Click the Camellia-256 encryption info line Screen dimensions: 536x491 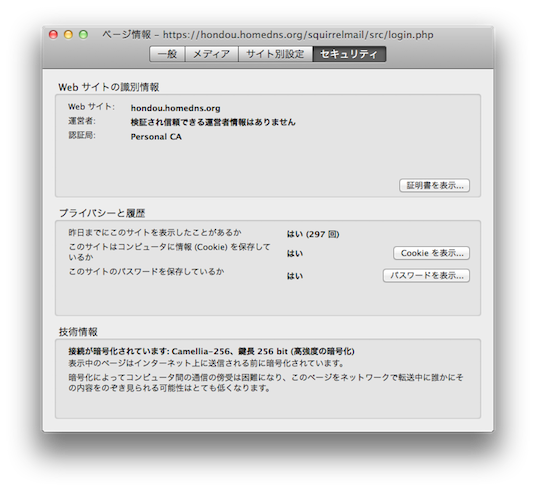click(x=211, y=351)
